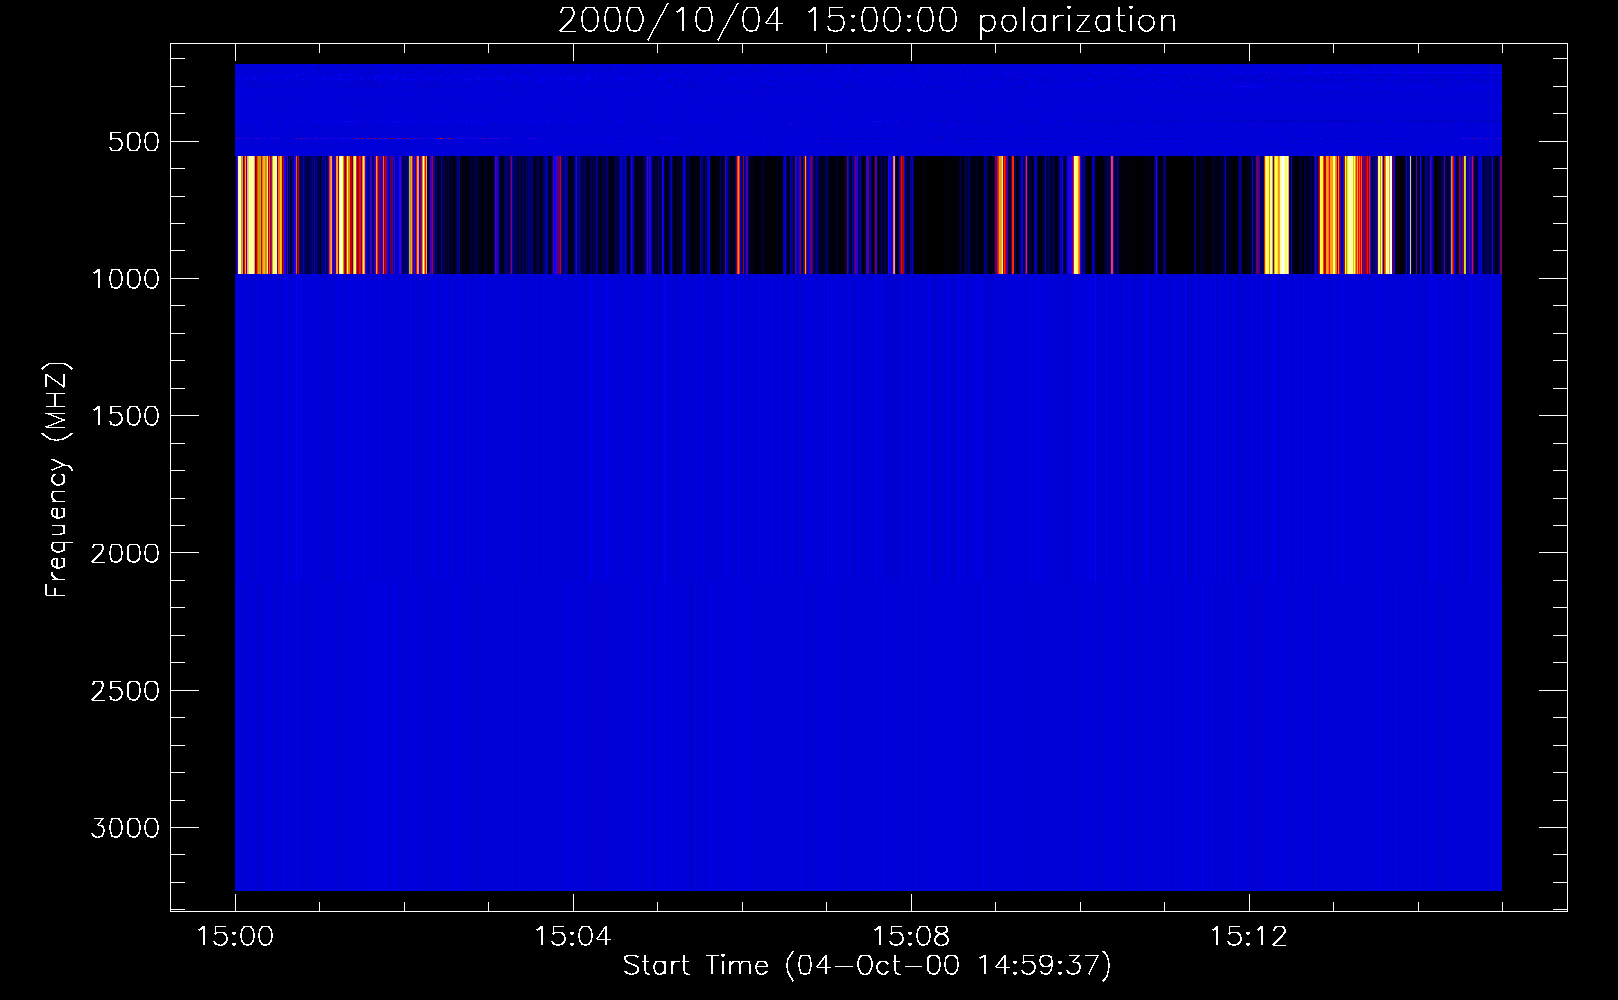Click the 15:04 time tick label

click(x=573, y=937)
